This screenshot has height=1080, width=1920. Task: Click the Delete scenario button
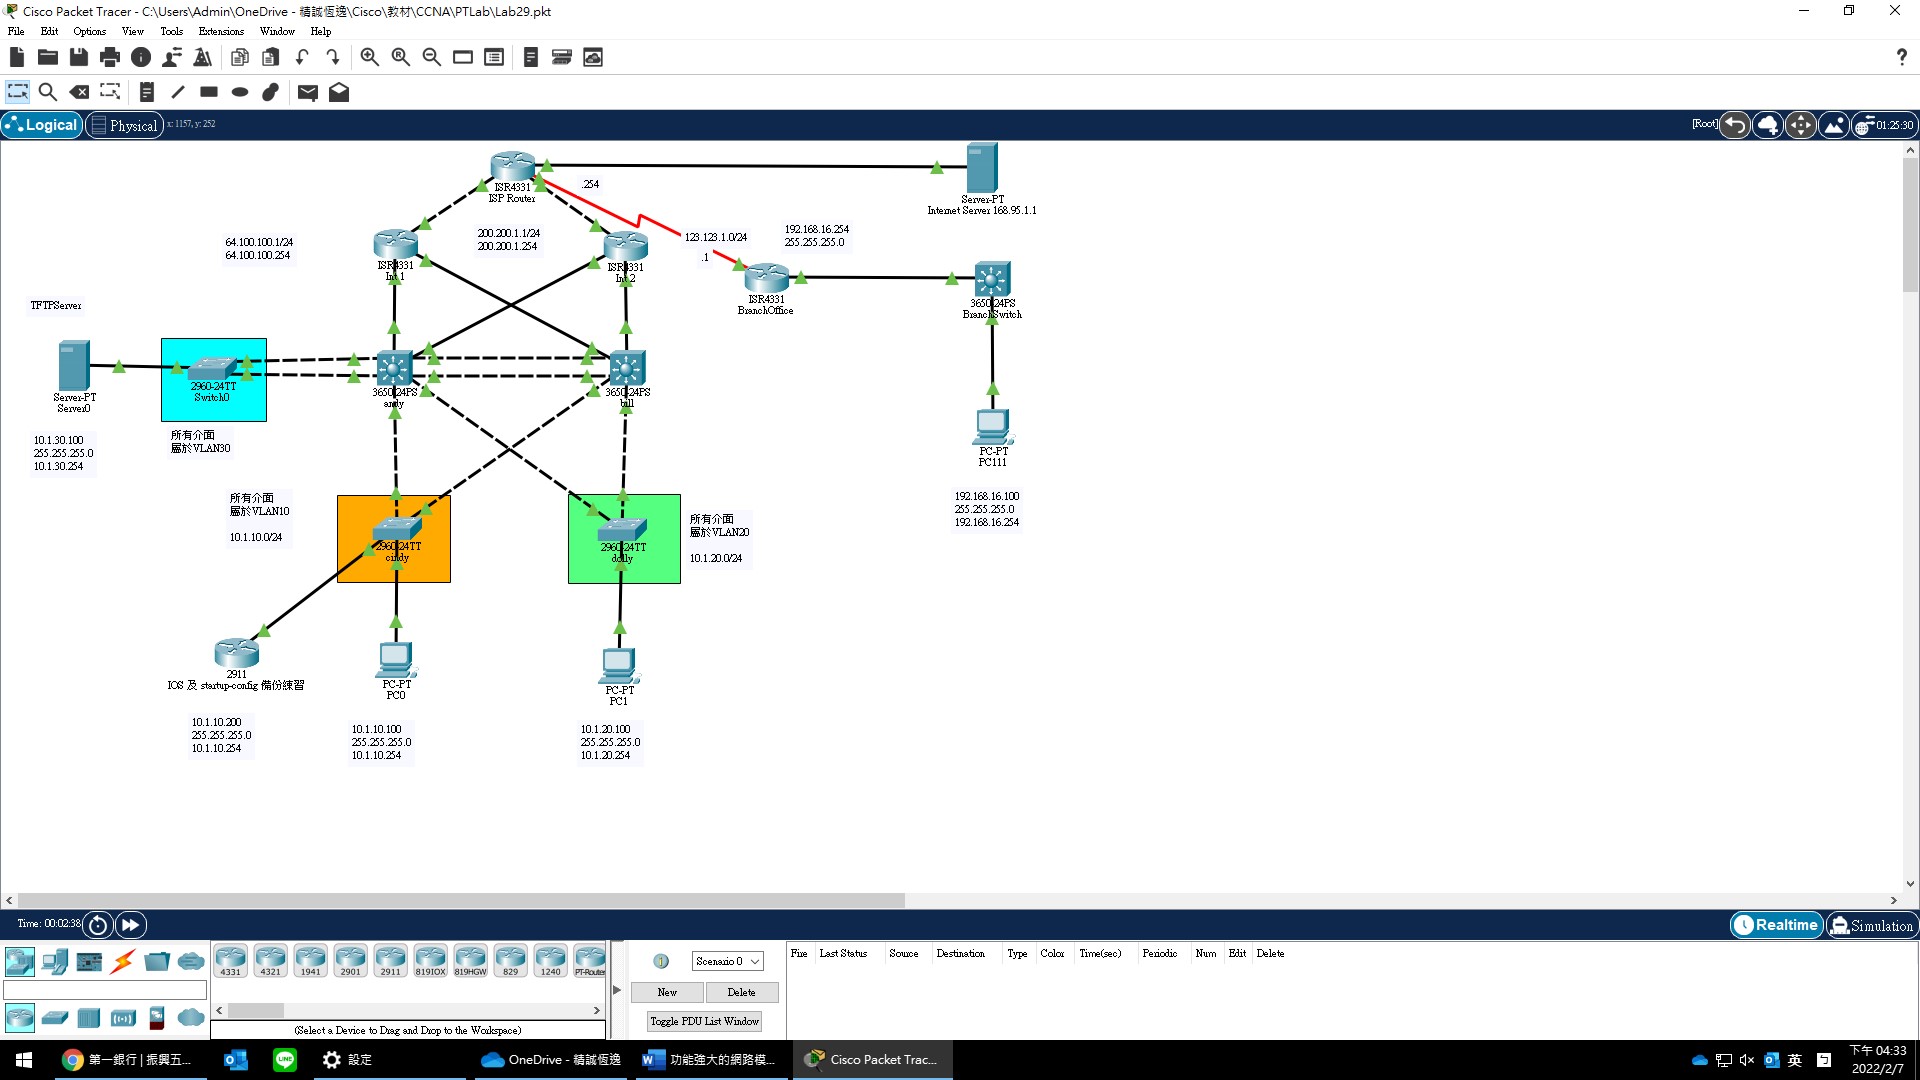tap(741, 992)
